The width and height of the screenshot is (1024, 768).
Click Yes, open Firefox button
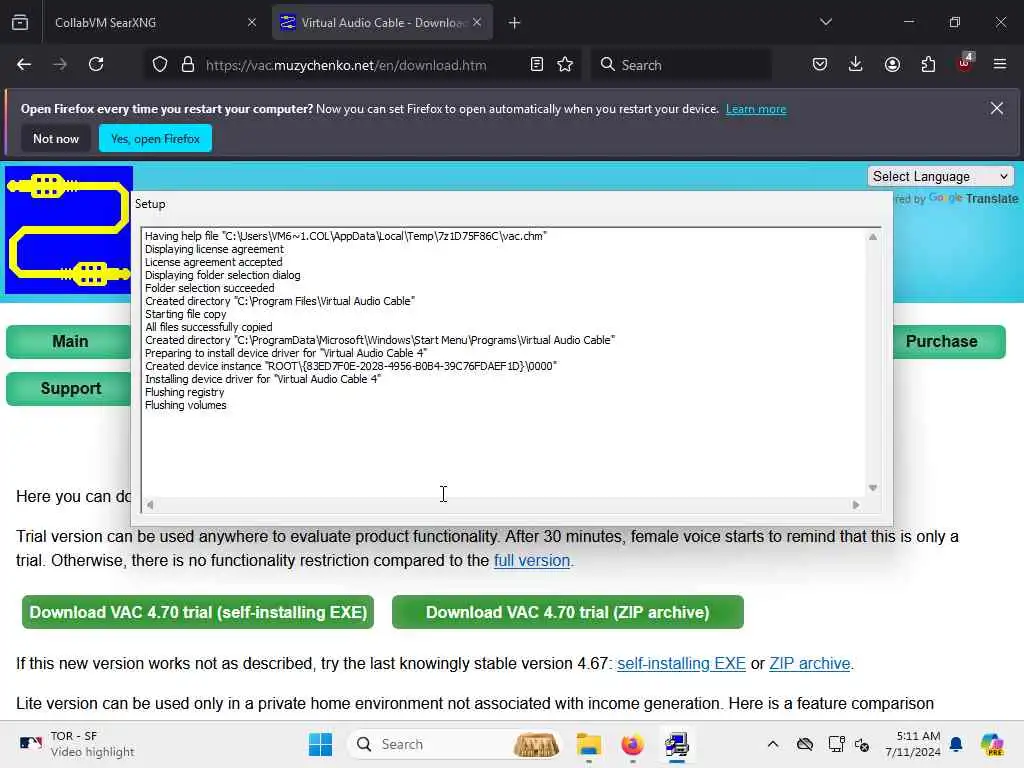click(x=155, y=138)
